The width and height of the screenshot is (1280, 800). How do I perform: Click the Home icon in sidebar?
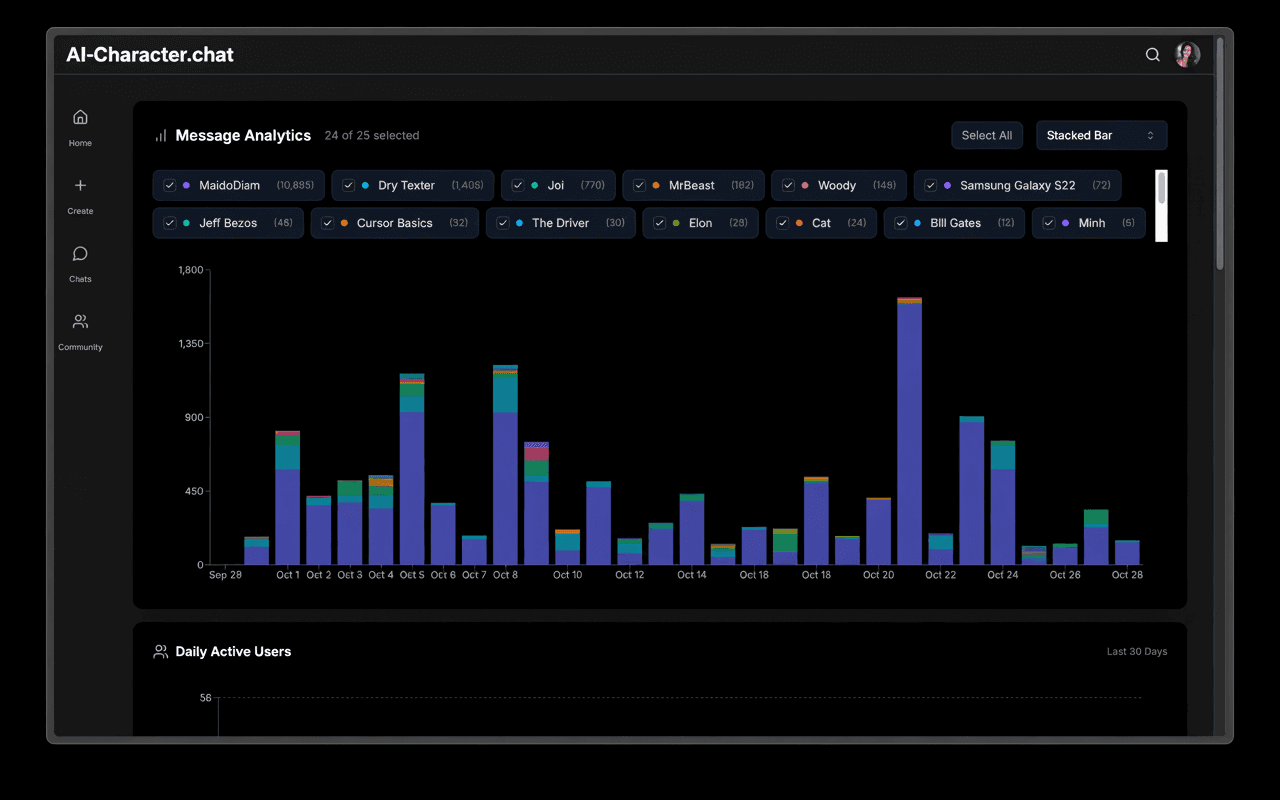pyautogui.click(x=80, y=117)
